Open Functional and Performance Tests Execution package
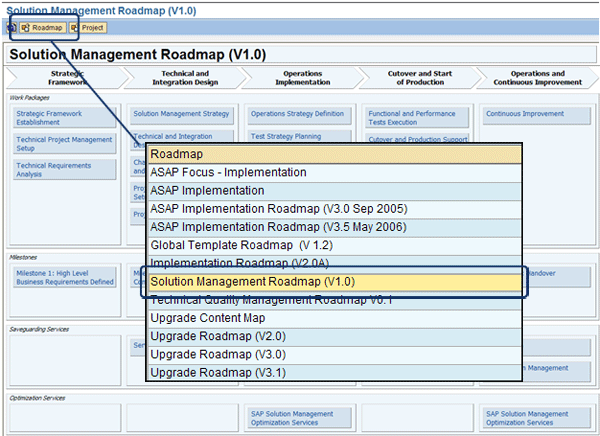 coord(417,118)
